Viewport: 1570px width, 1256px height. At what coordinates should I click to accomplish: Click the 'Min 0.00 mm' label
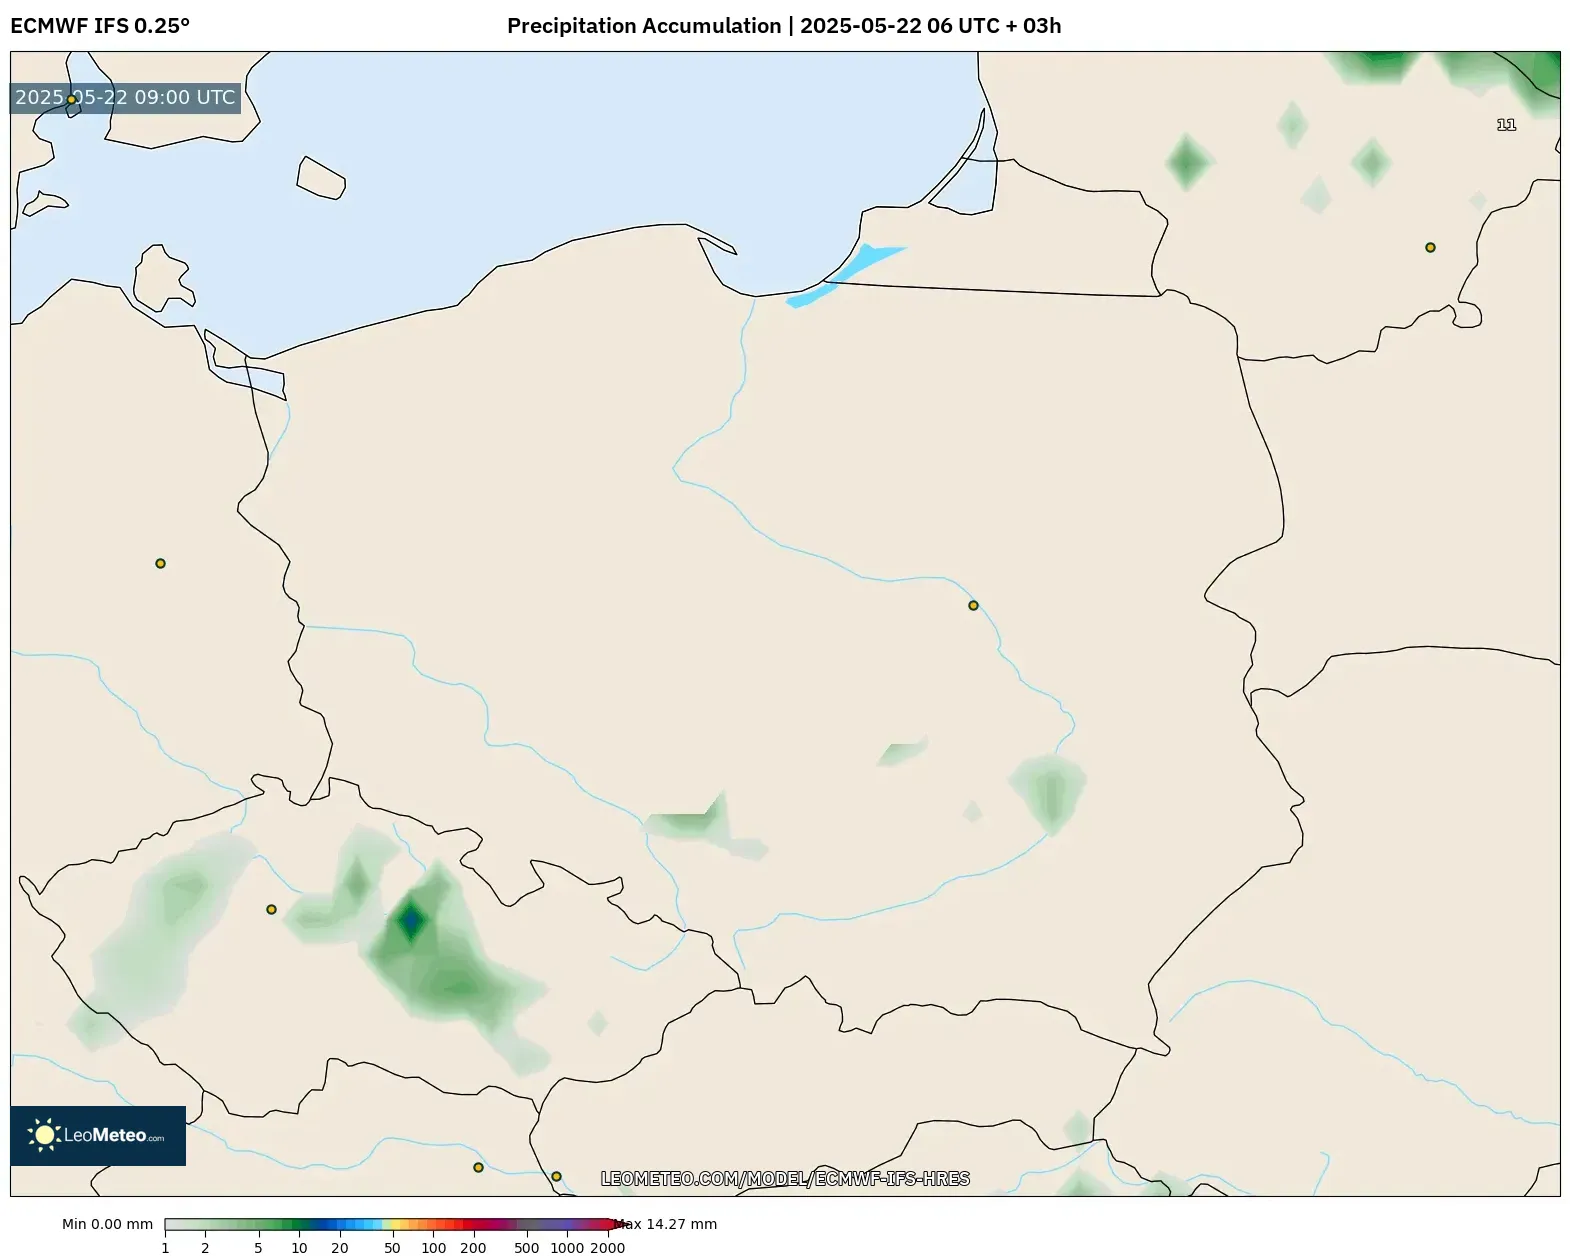pyautogui.click(x=107, y=1224)
